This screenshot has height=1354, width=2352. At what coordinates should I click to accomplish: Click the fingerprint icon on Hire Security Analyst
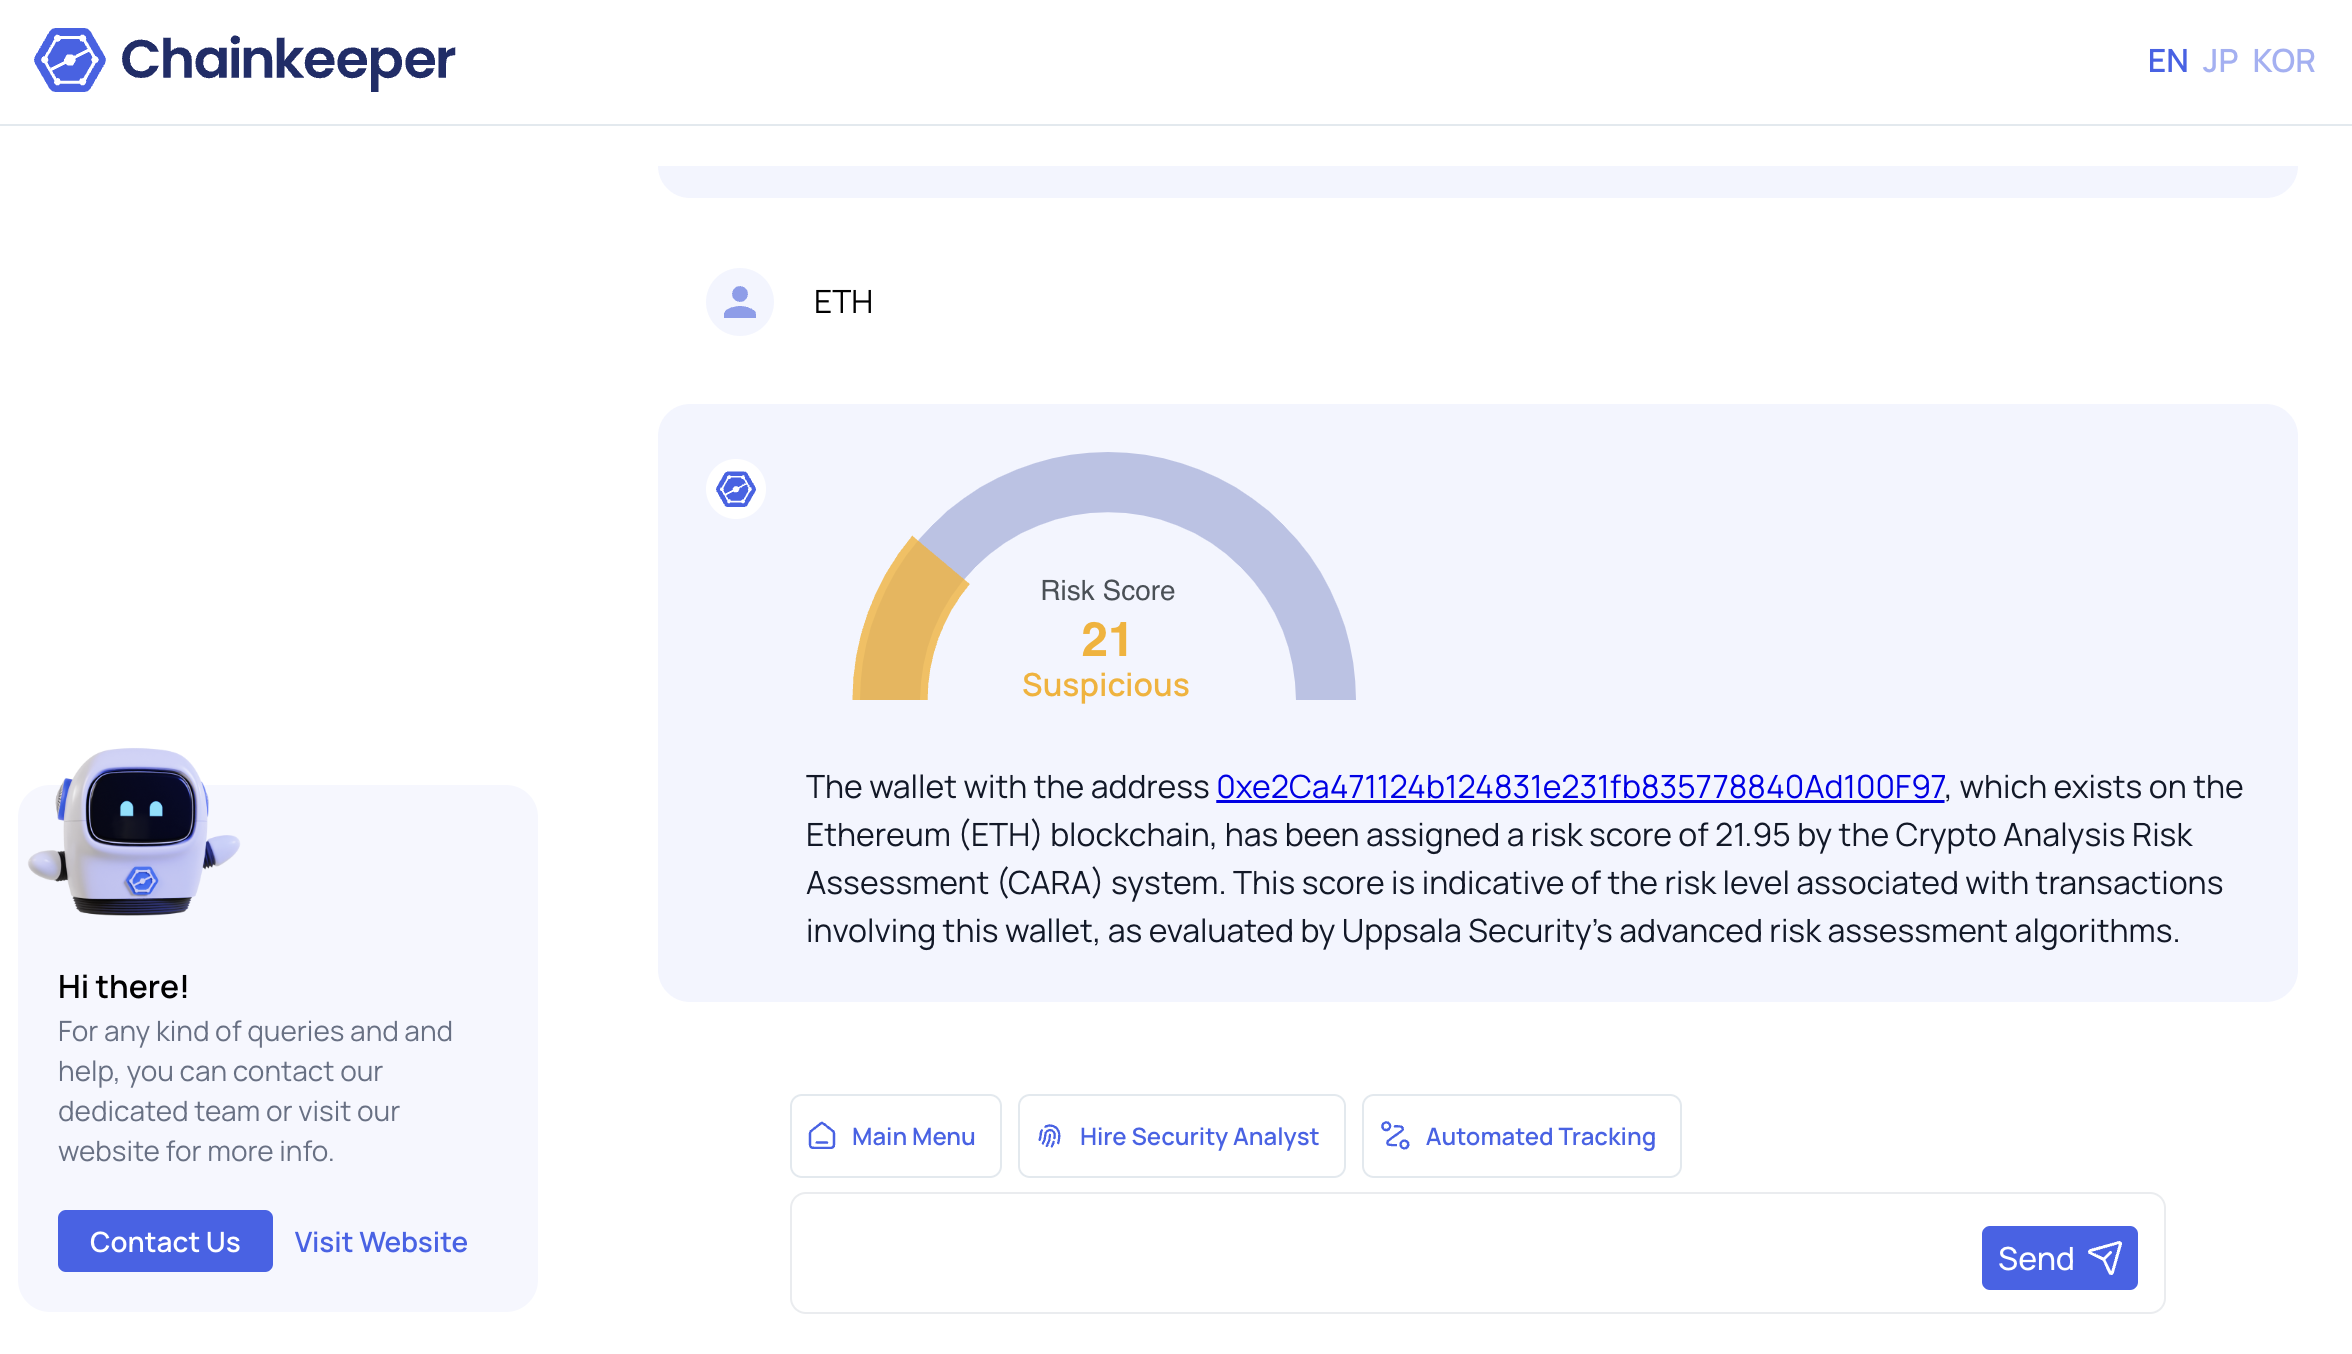click(x=1050, y=1136)
